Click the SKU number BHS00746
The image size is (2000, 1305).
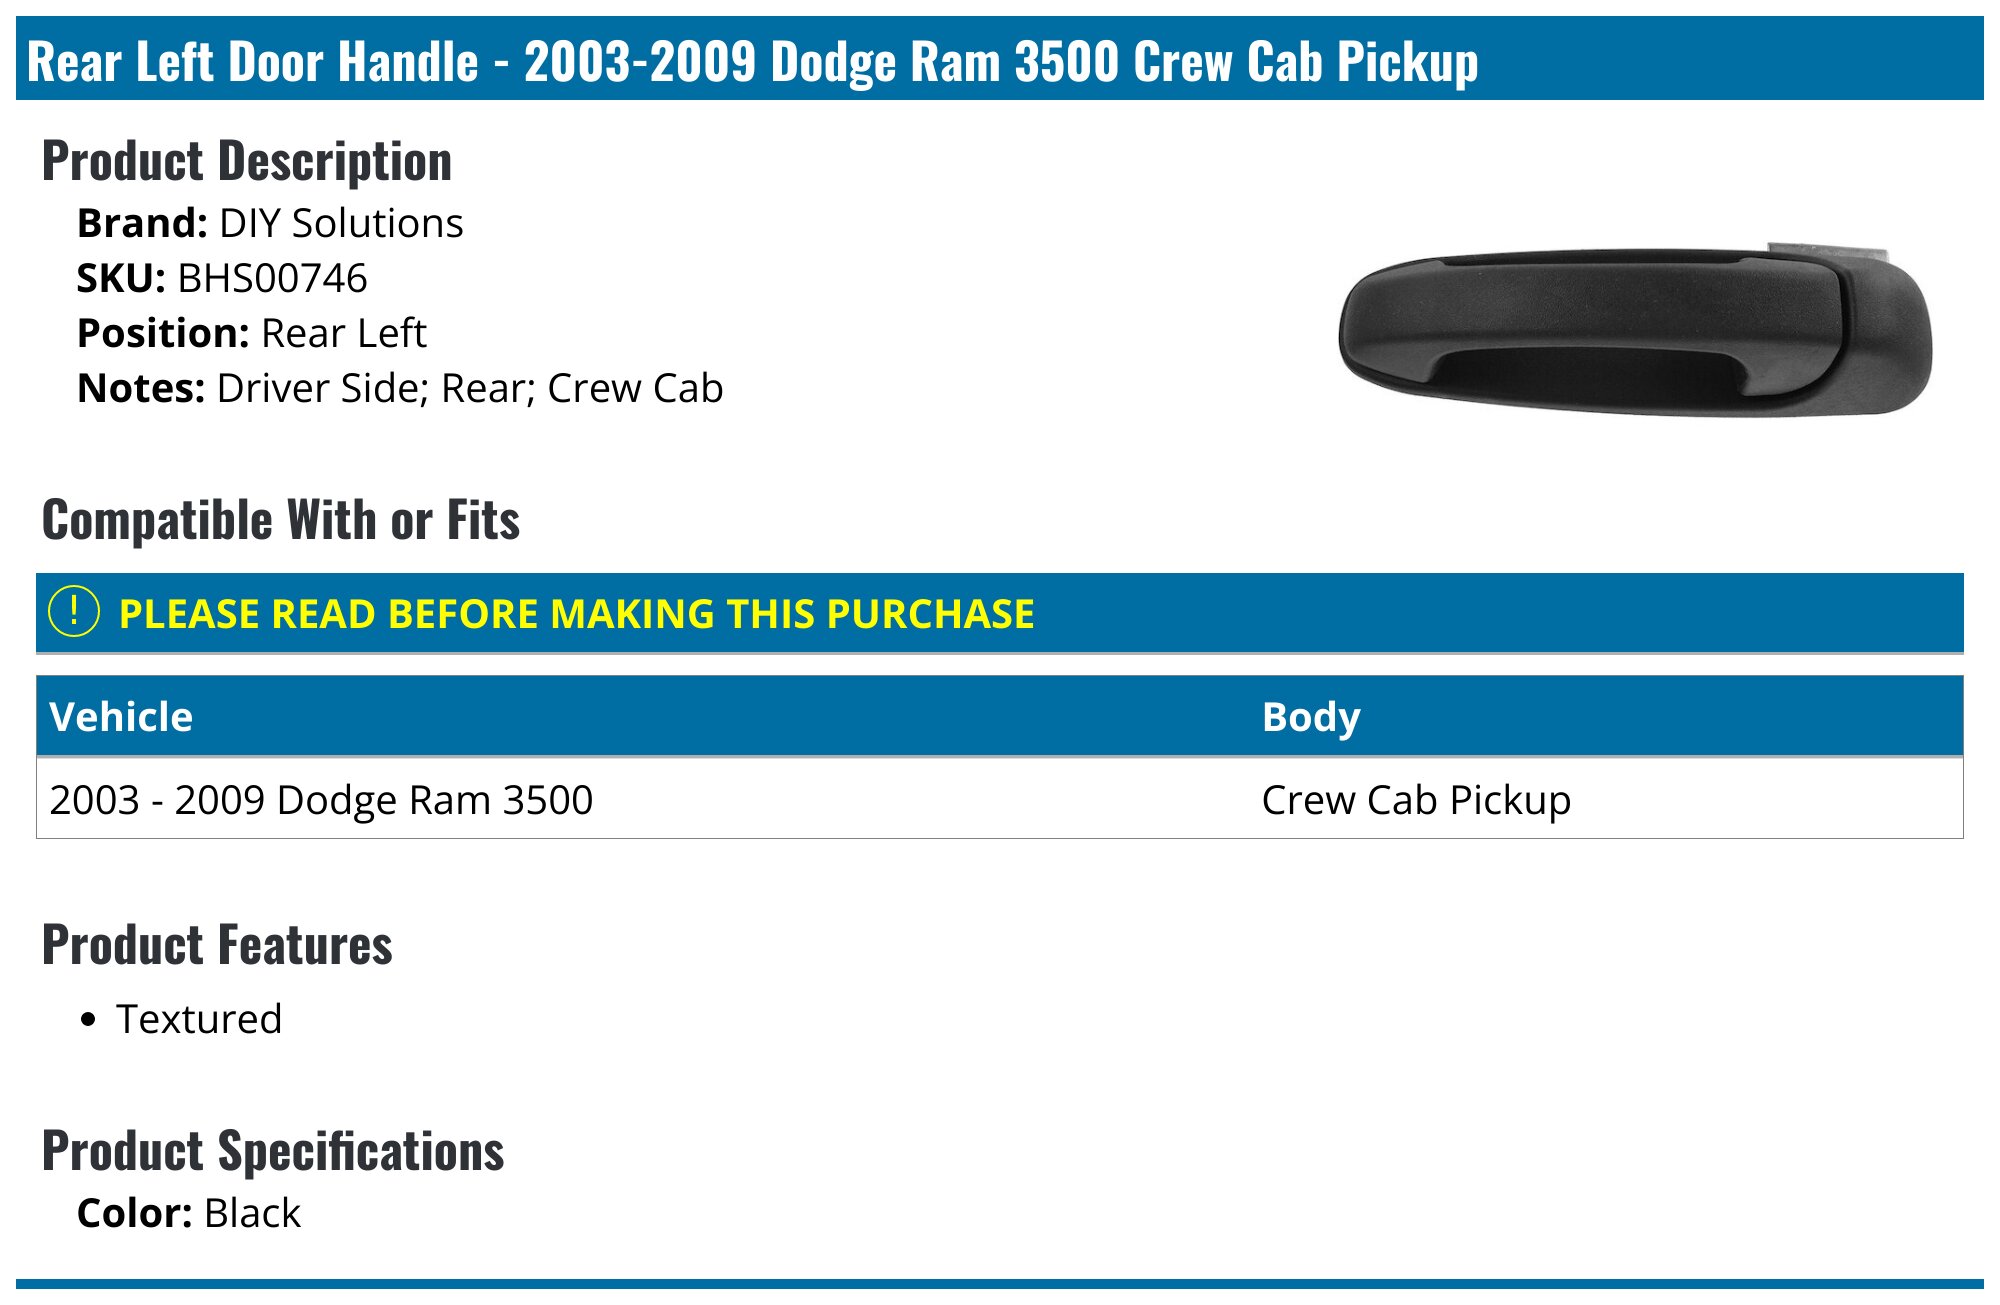pos(272,278)
